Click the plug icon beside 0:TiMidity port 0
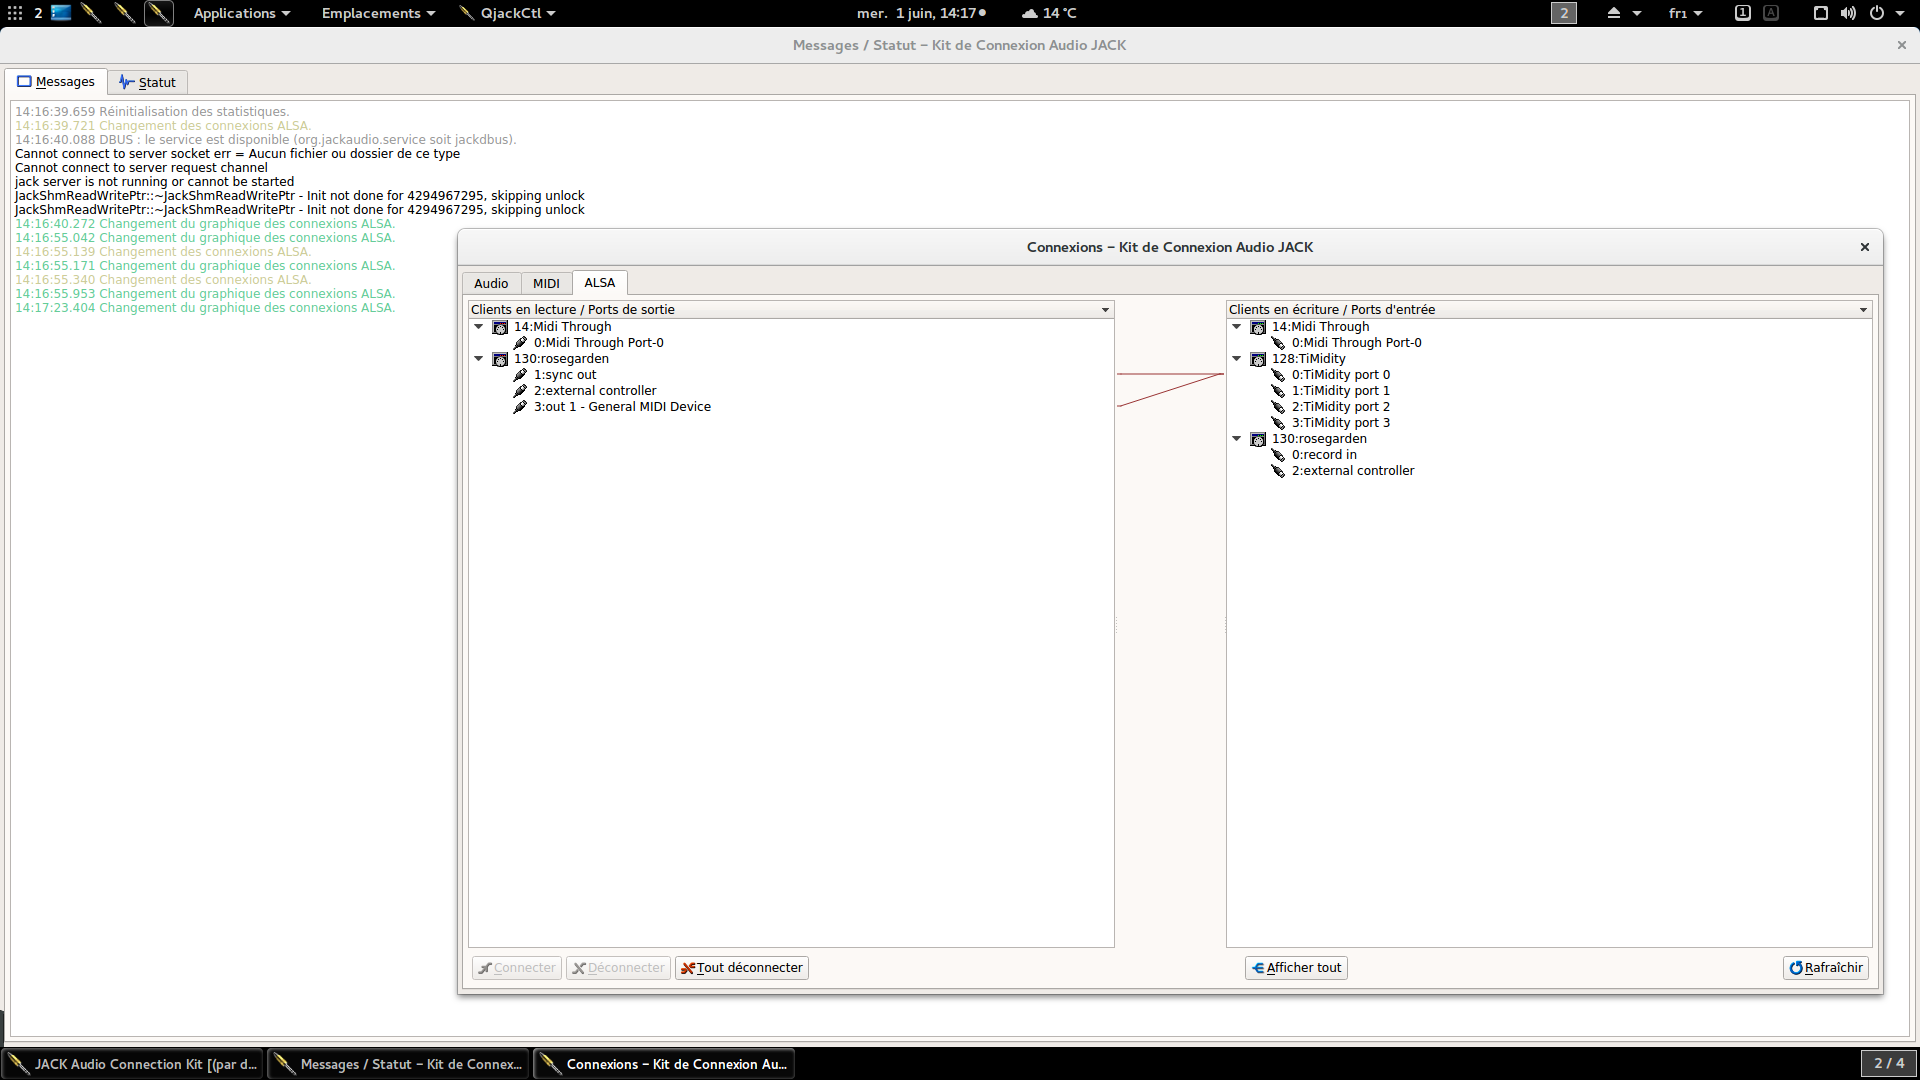This screenshot has height=1080, width=1920. 1278,375
